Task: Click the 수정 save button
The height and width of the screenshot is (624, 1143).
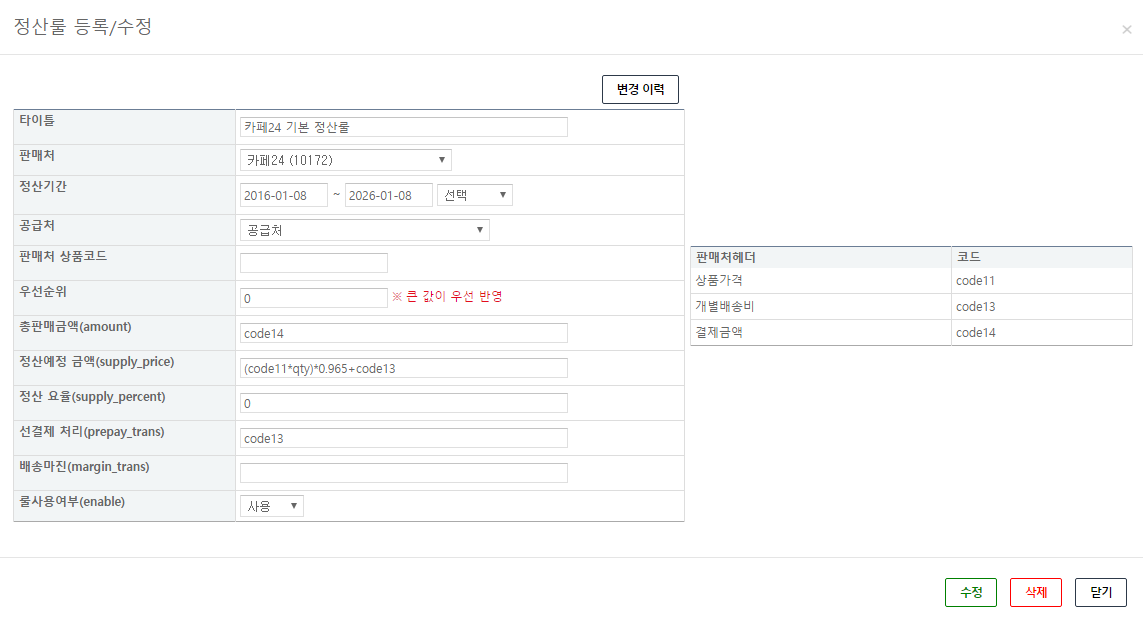Action: coord(970,592)
